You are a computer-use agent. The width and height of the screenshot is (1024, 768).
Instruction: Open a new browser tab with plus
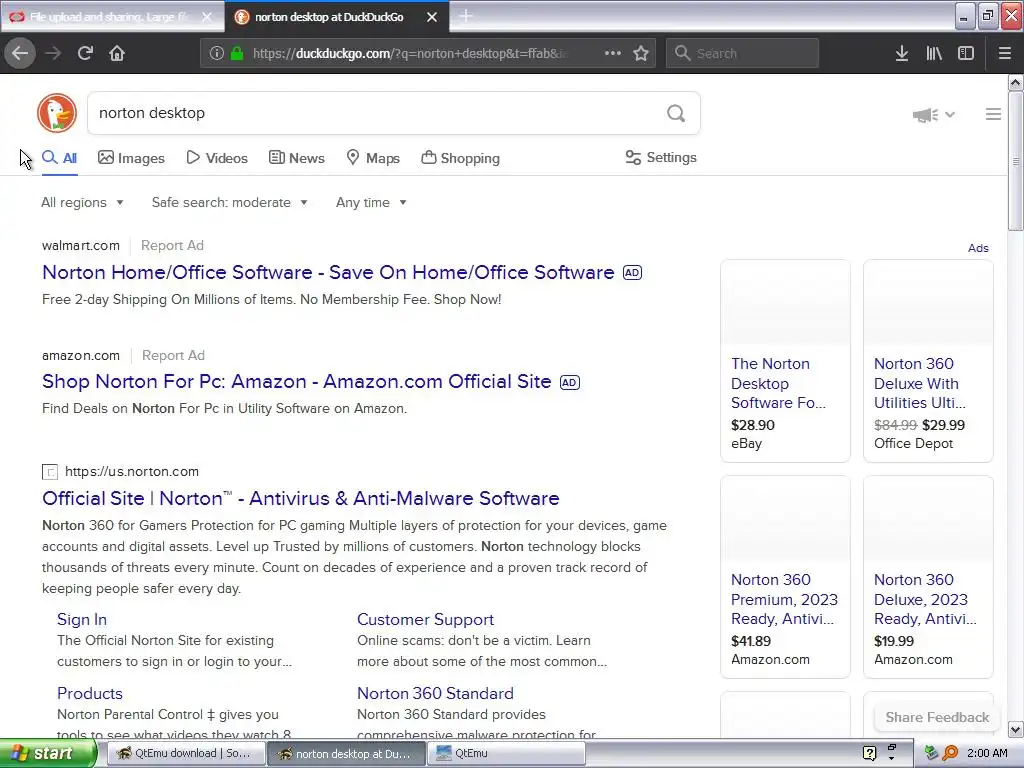pos(466,16)
